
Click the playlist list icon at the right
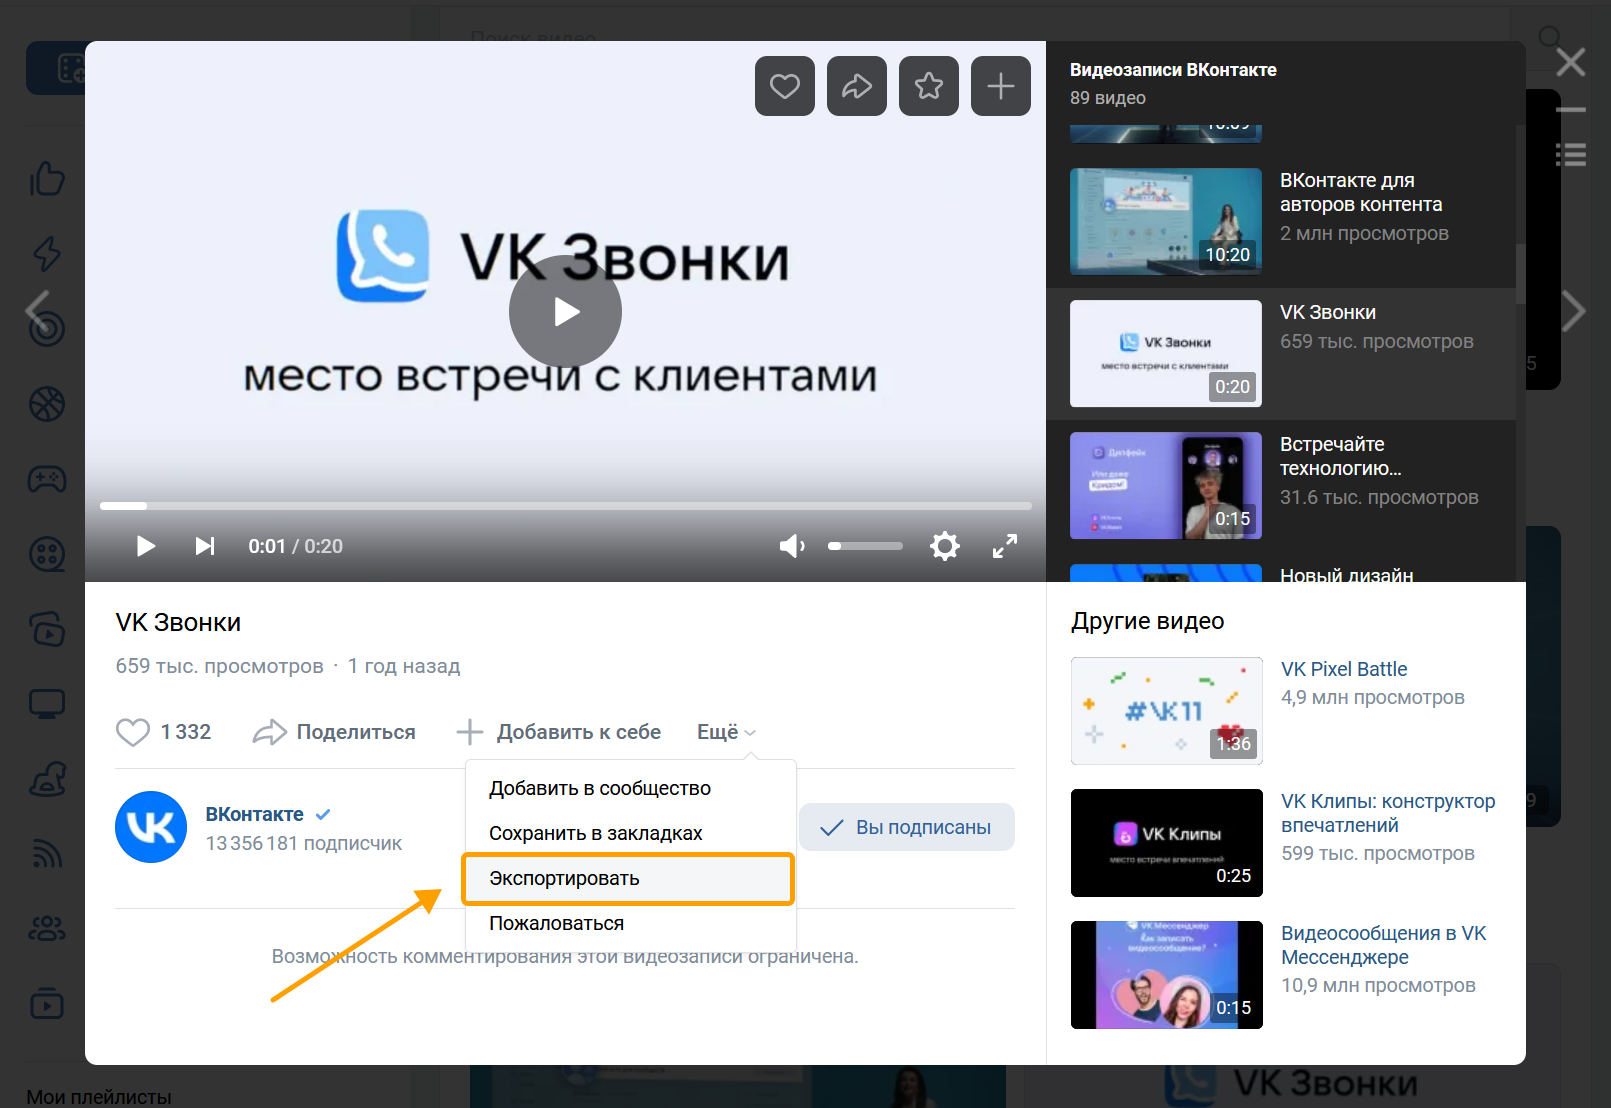[x=1571, y=154]
